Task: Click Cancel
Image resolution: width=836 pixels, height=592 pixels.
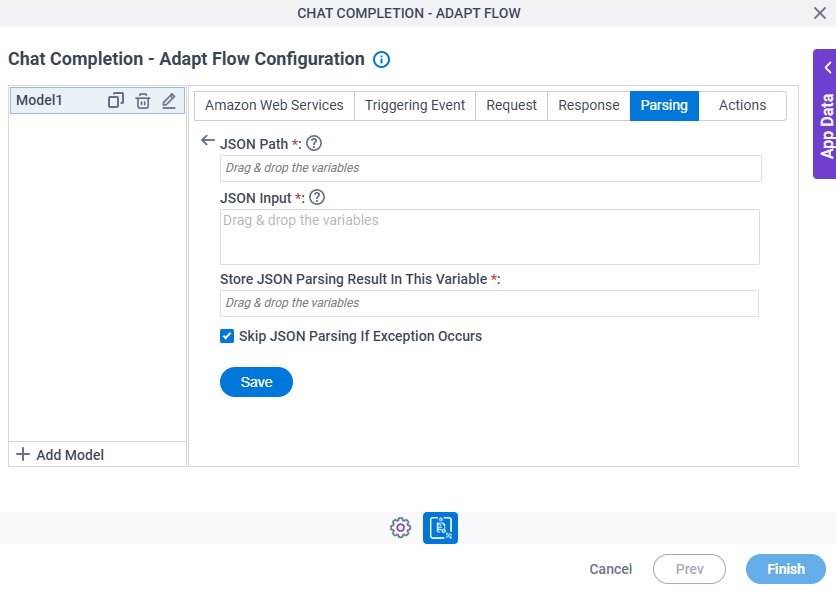Action: (610, 569)
